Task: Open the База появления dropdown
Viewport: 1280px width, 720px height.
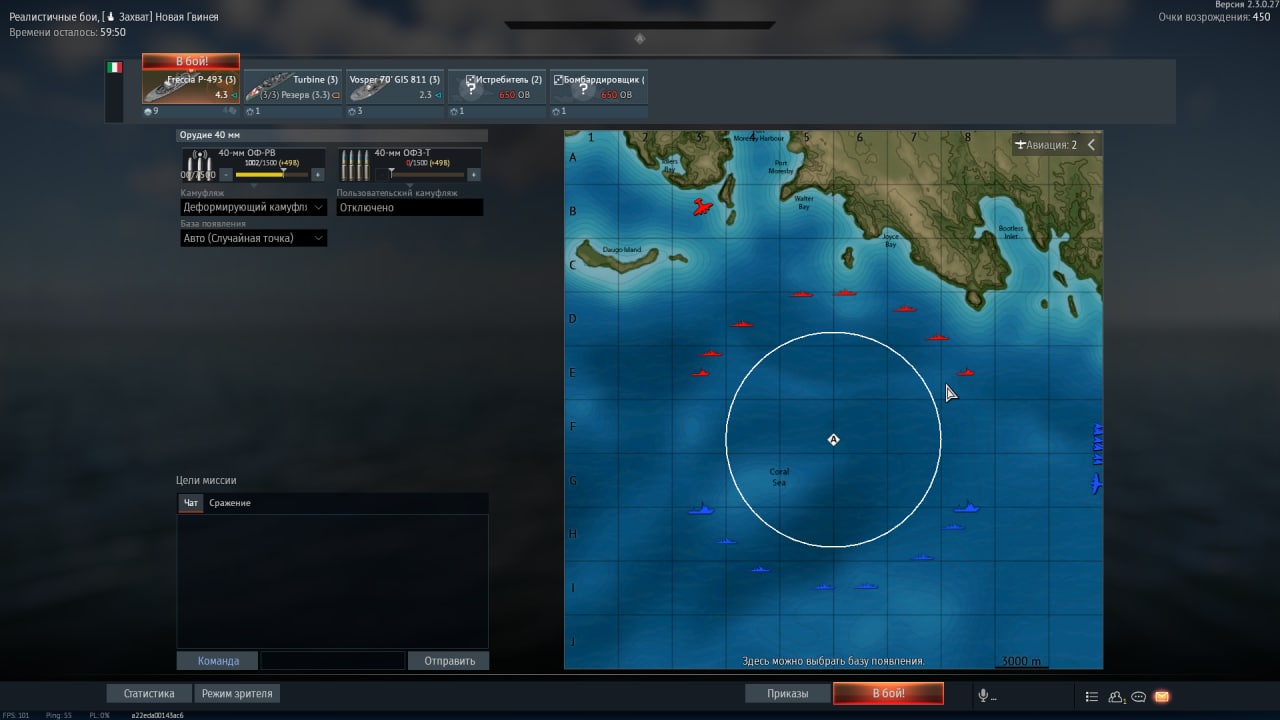Action: coord(254,238)
